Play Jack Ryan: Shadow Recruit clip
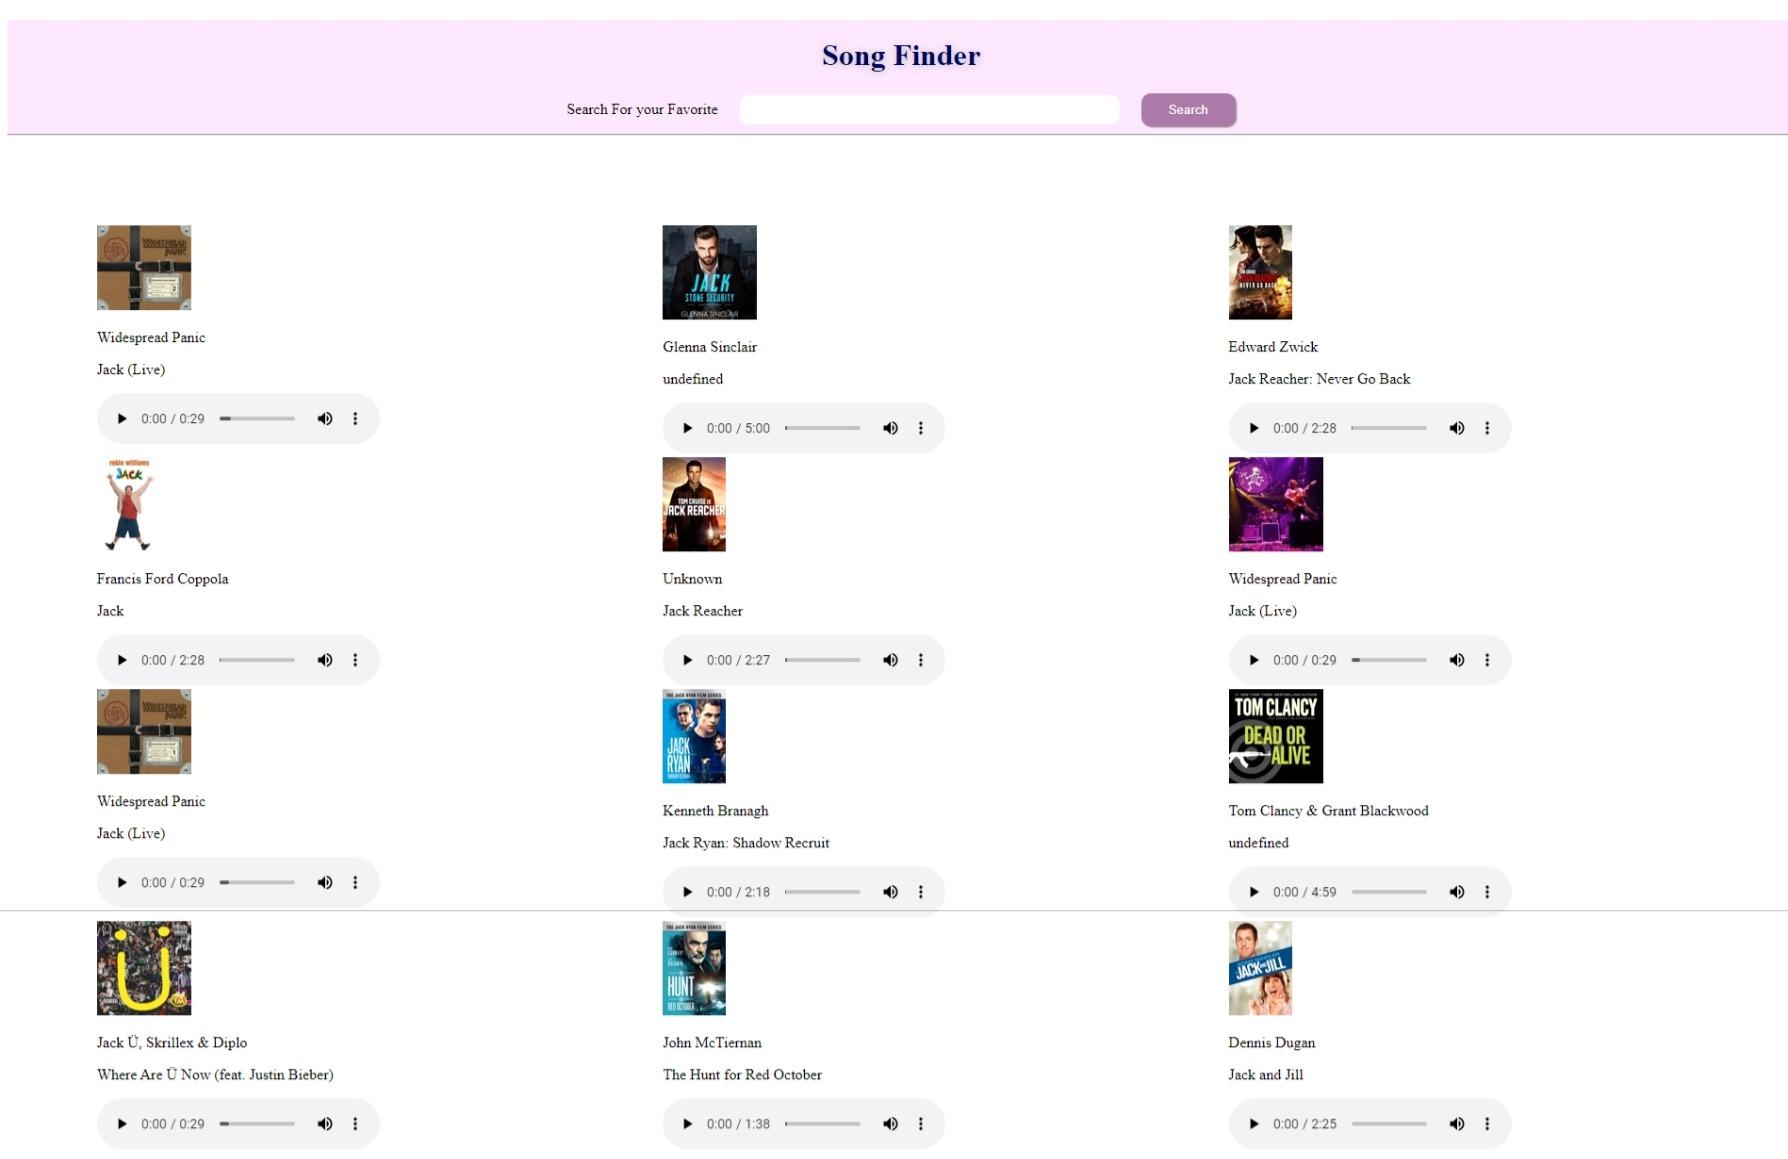The width and height of the screenshot is (1788, 1159). coord(687,892)
